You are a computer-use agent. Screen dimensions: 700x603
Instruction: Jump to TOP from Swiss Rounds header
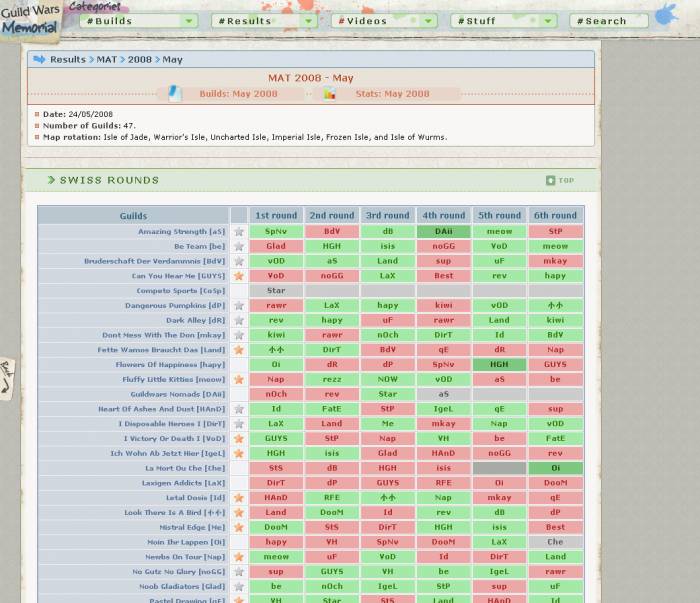(566, 180)
